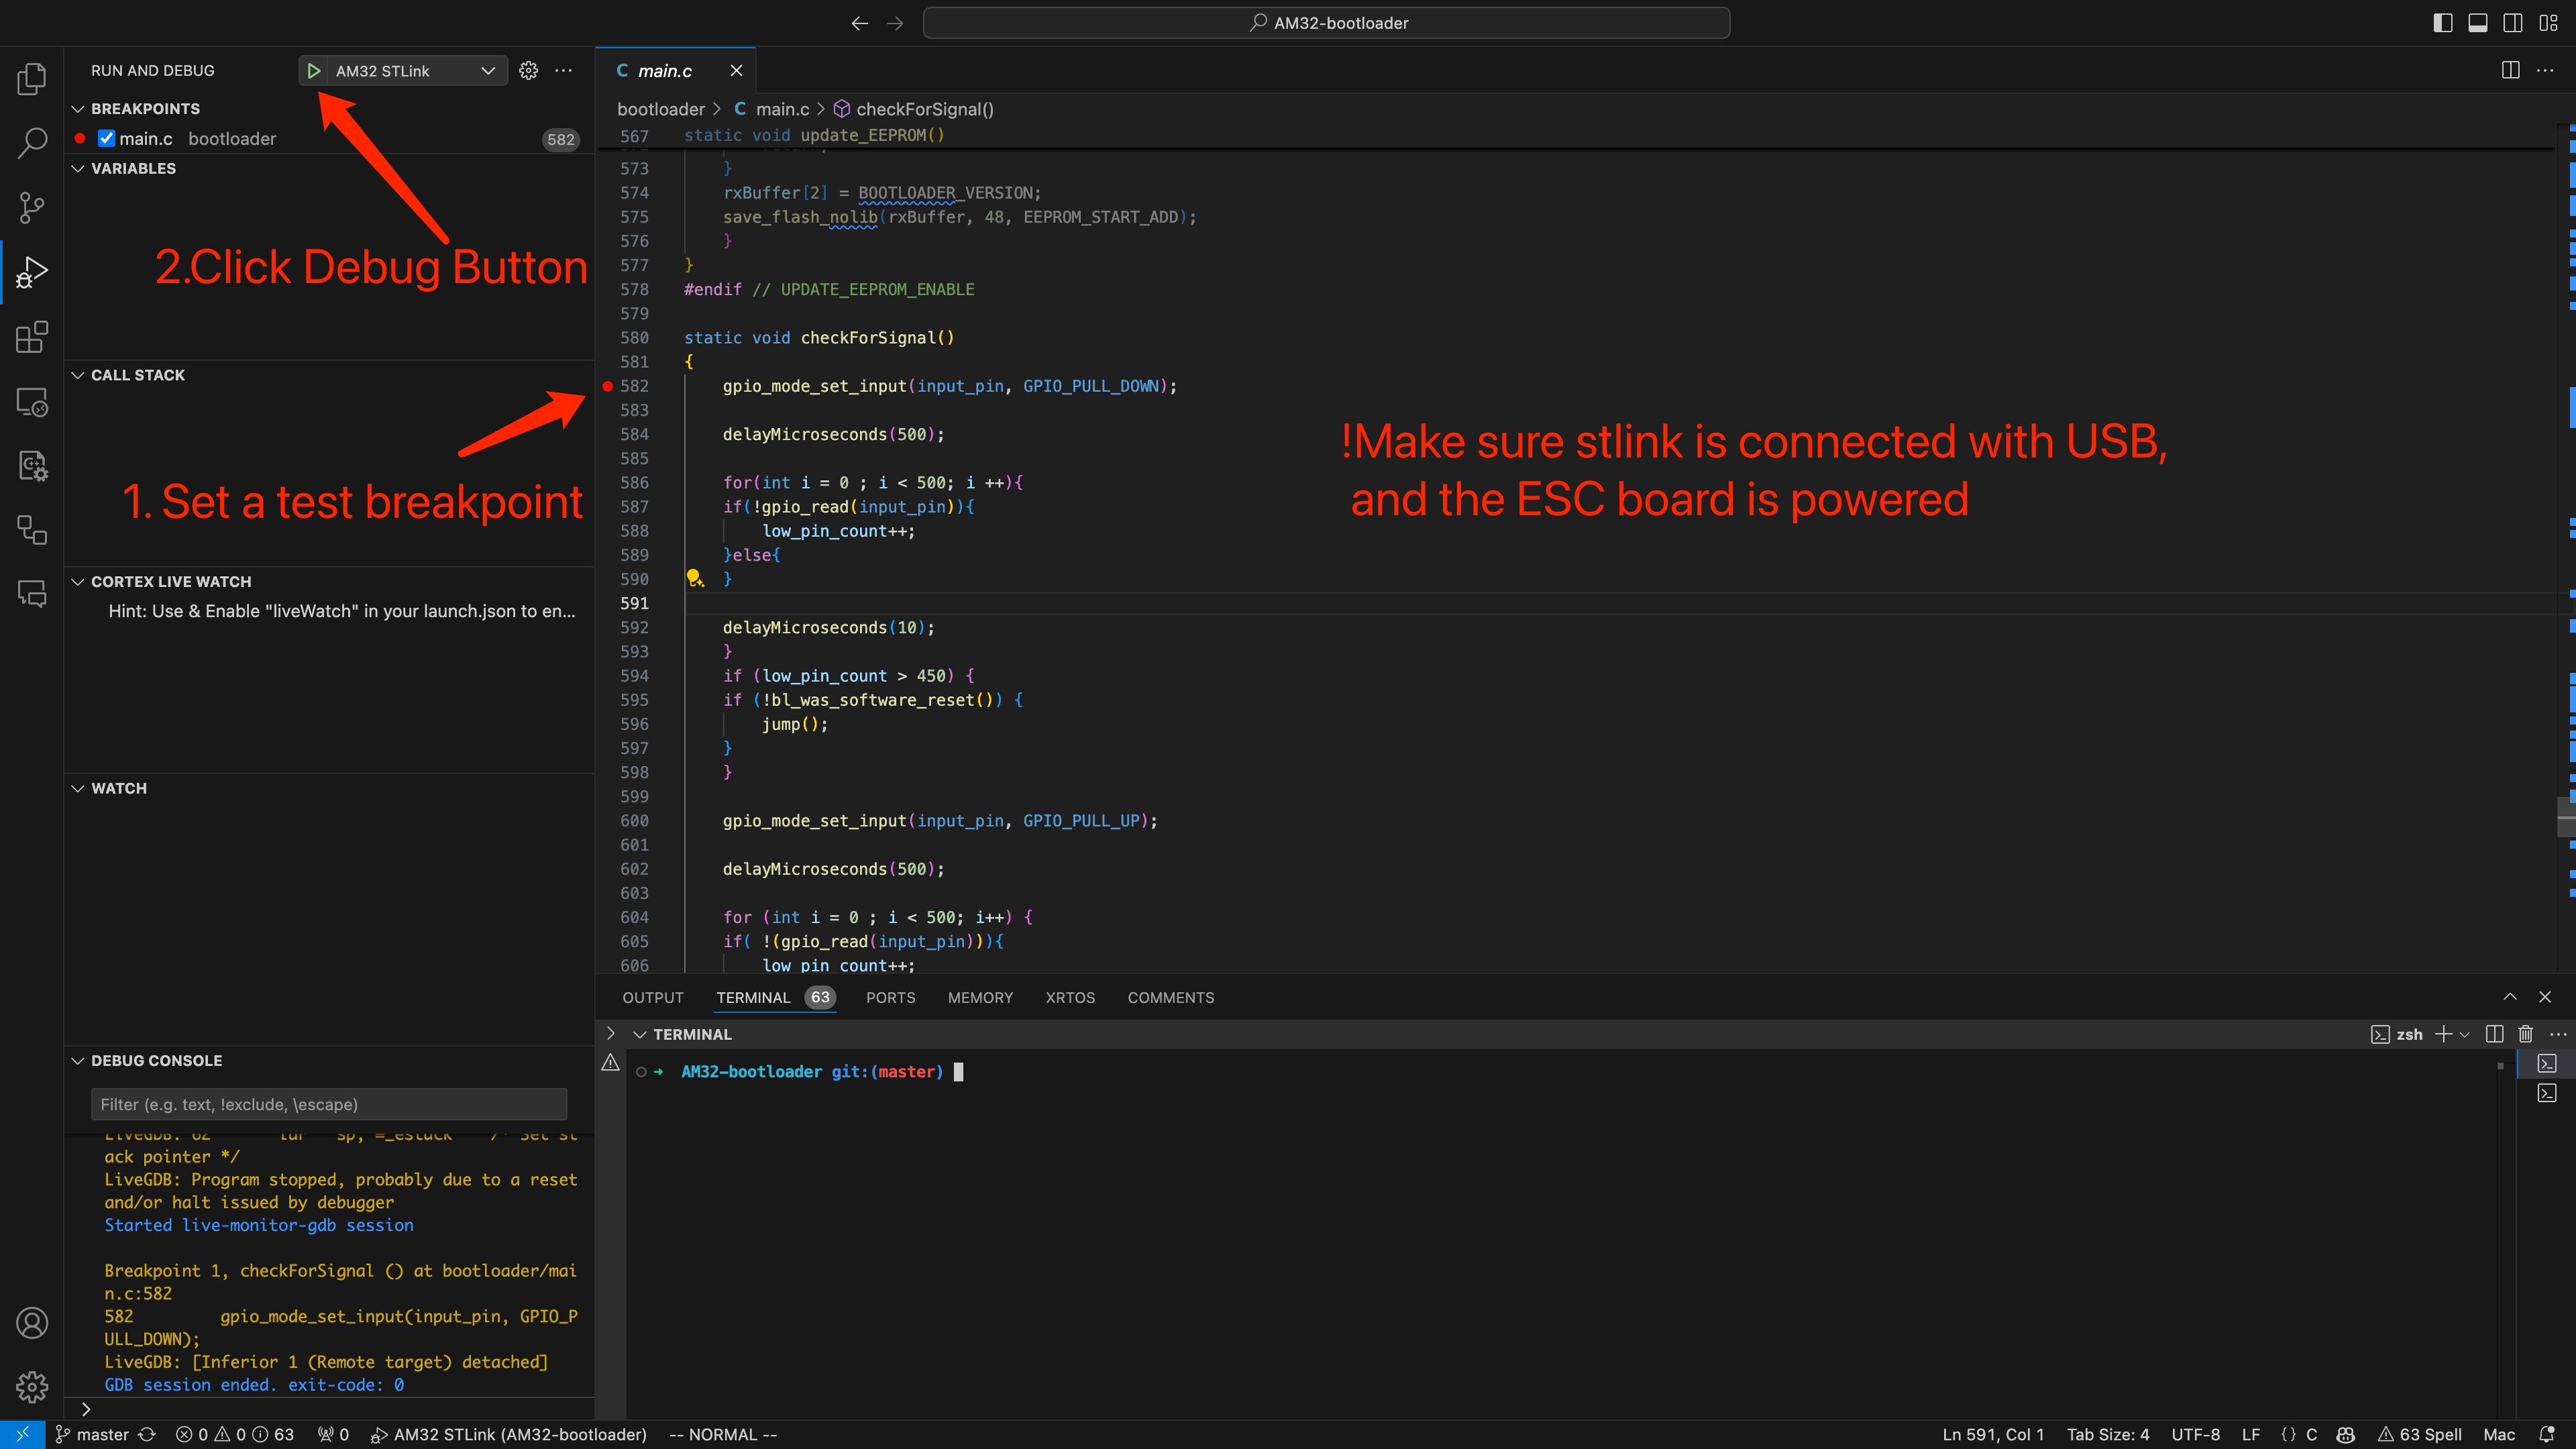Toggle secondary side bar visibility
Image resolution: width=2576 pixels, height=1449 pixels.
click(x=2512, y=23)
